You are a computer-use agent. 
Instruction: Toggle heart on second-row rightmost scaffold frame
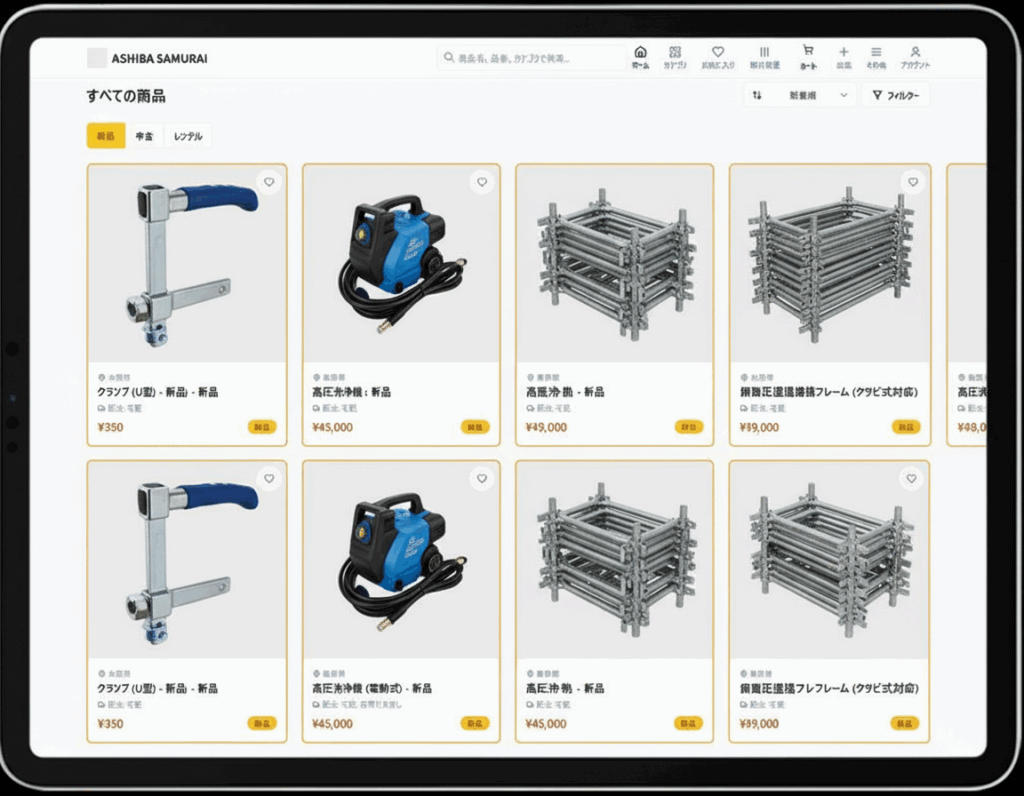click(x=910, y=479)
